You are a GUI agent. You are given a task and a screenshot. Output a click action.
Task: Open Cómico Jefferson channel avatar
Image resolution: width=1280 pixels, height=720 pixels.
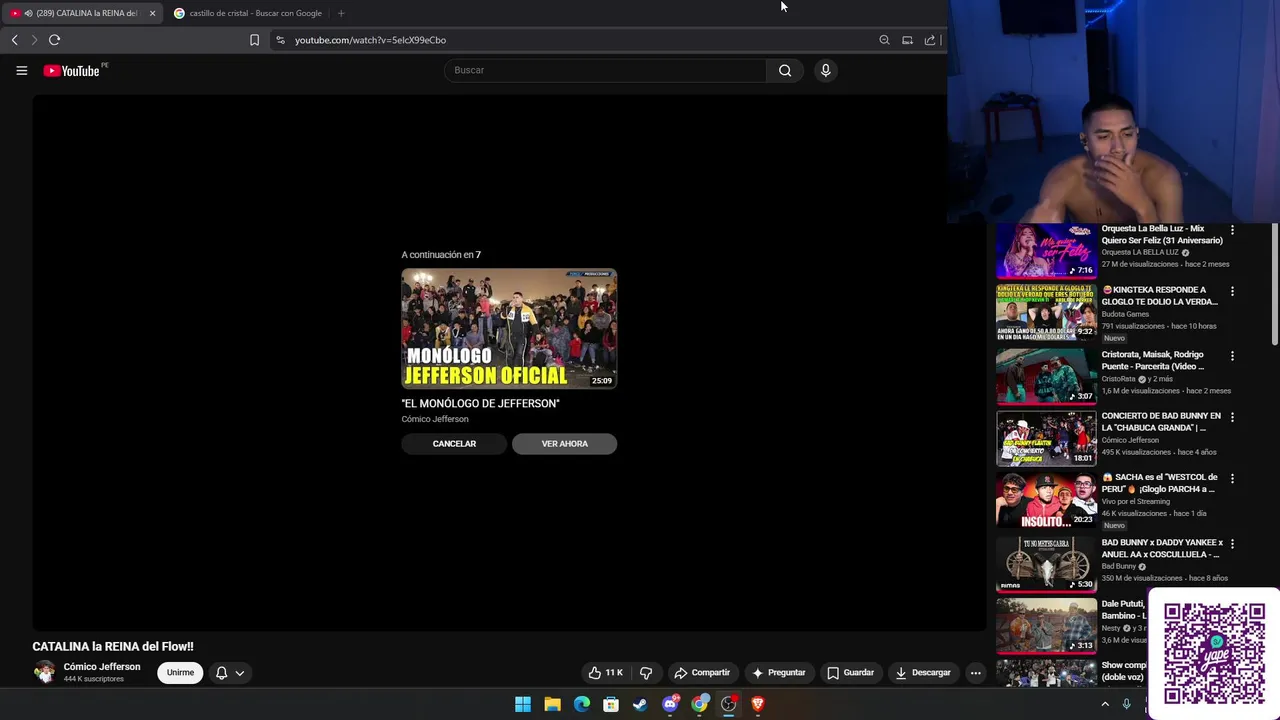tap(44, 672)
